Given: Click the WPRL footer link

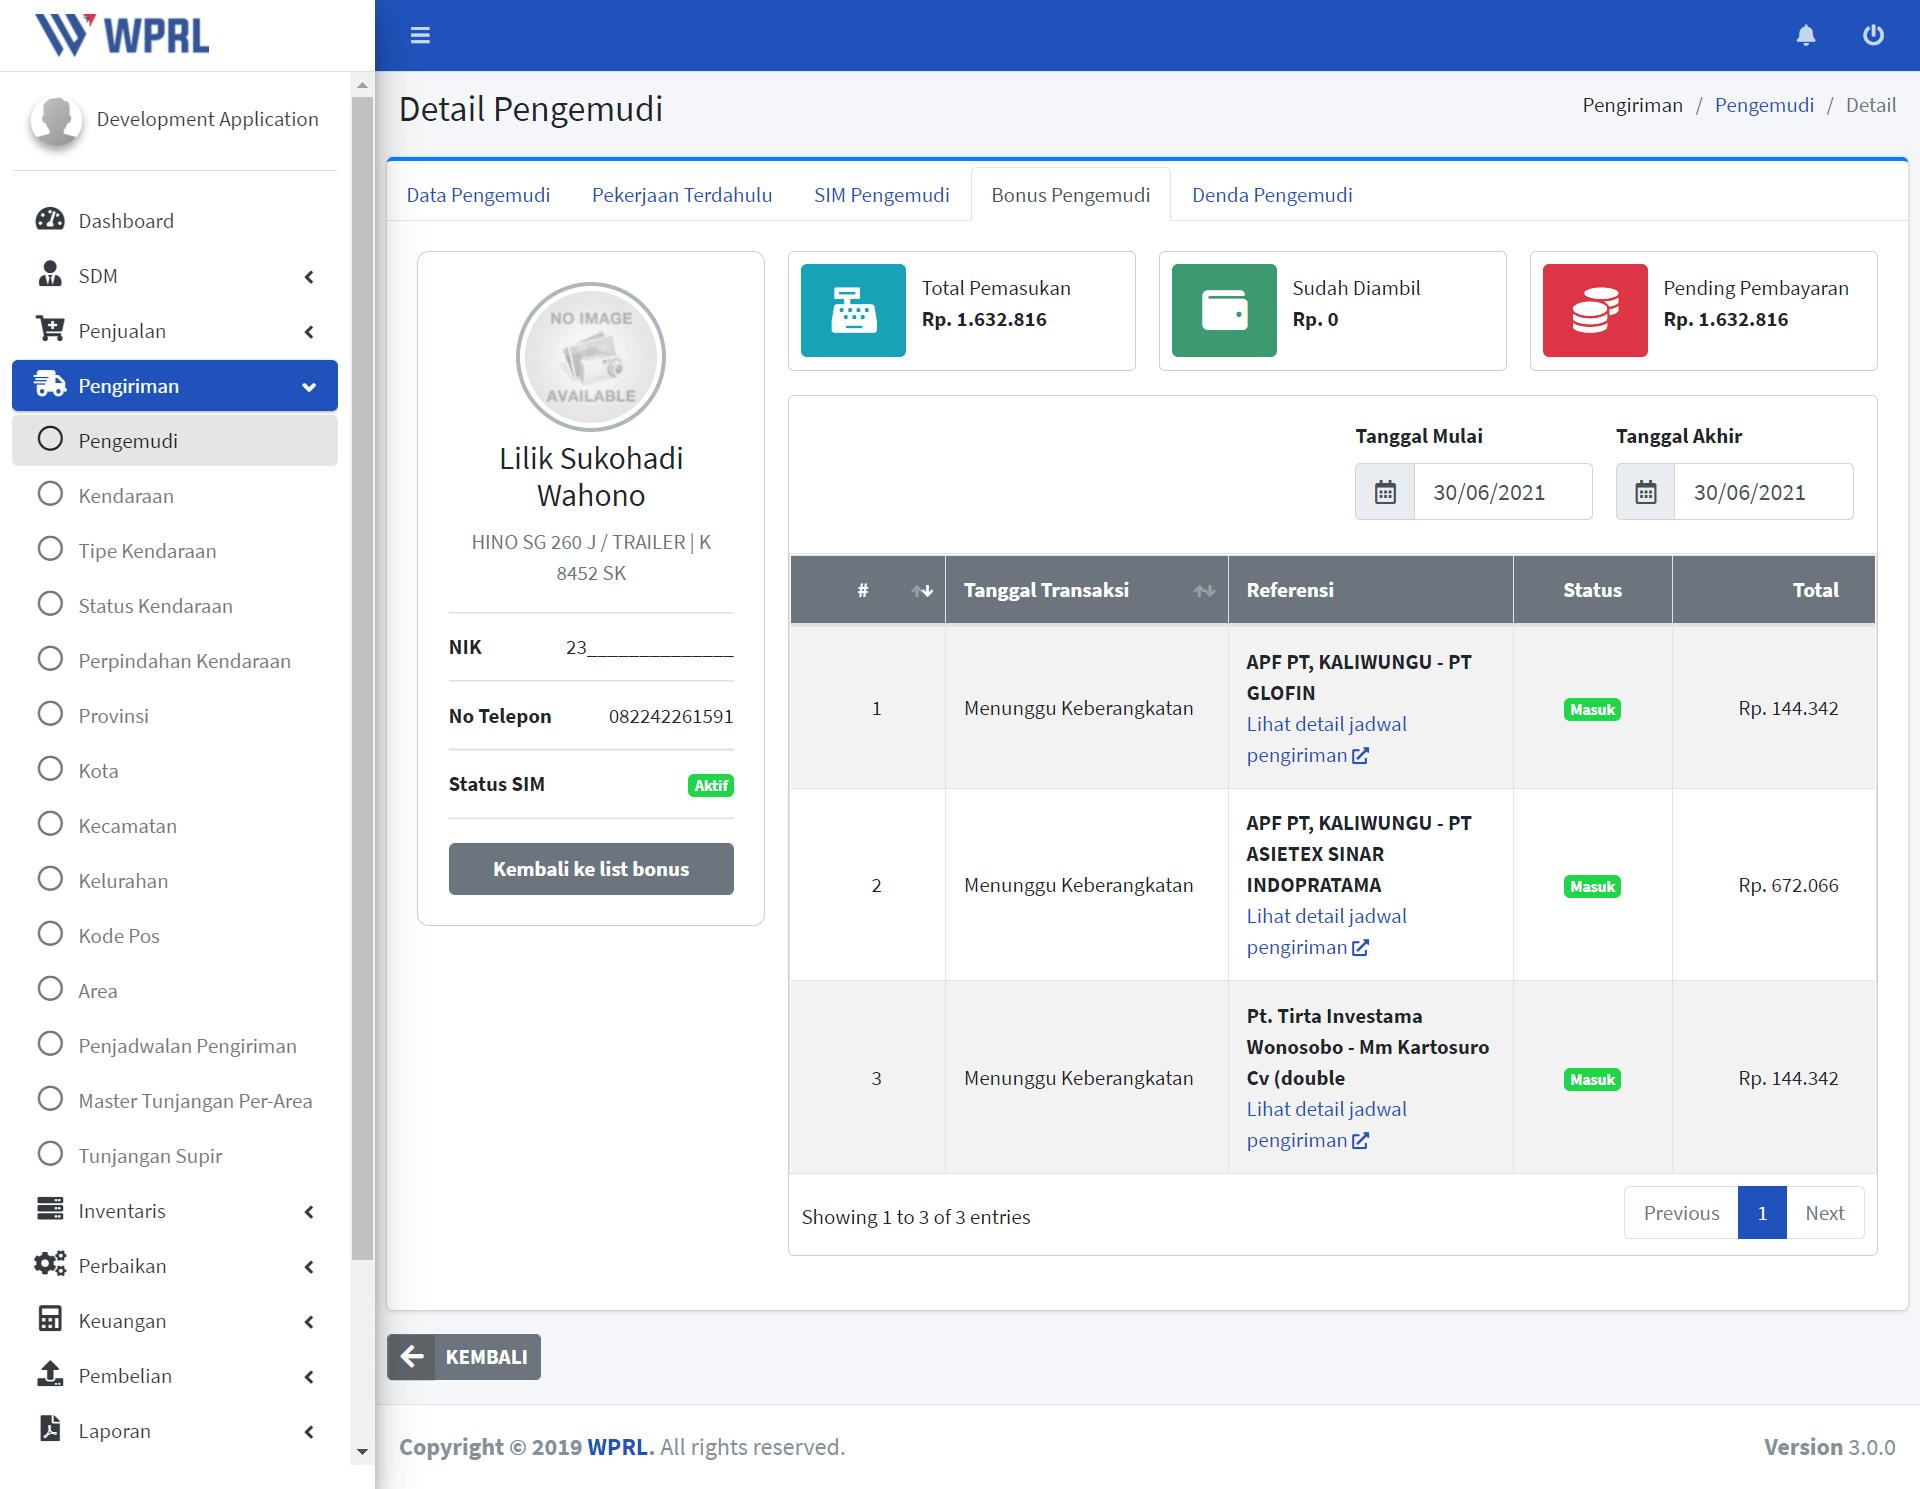Looking at the screenshot, I should click(617, 1447).
